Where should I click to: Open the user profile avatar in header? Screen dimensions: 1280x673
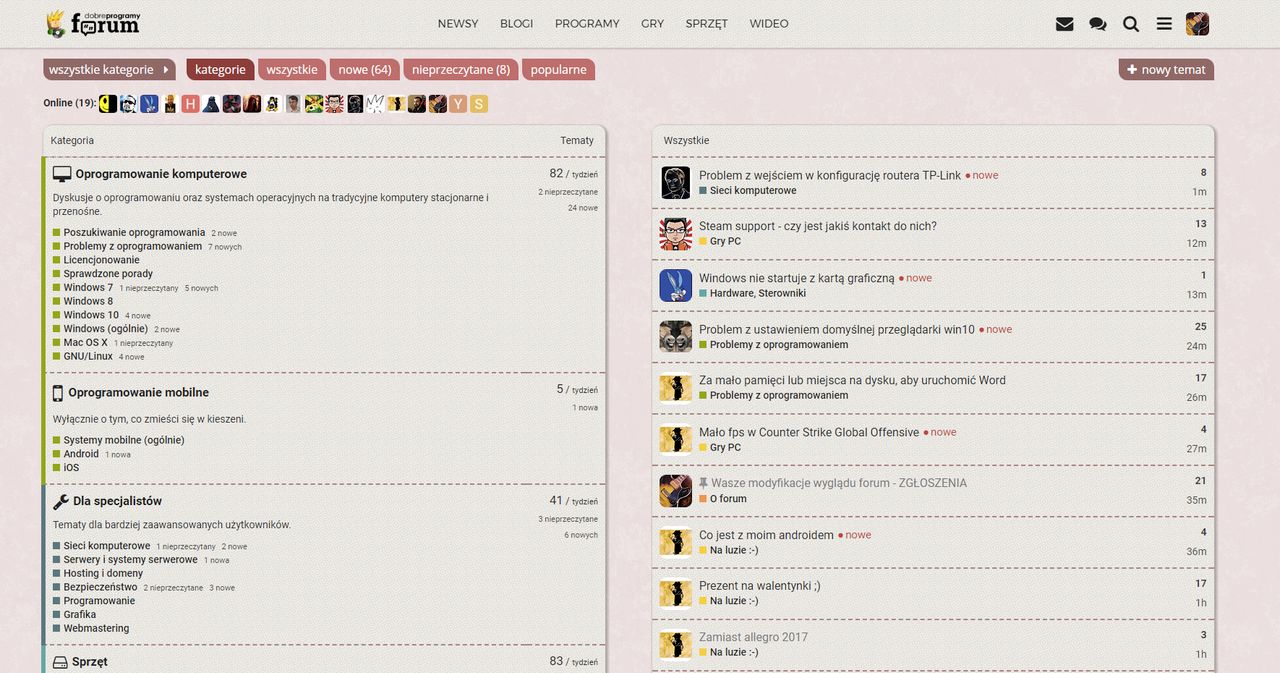click(1197, 24)
